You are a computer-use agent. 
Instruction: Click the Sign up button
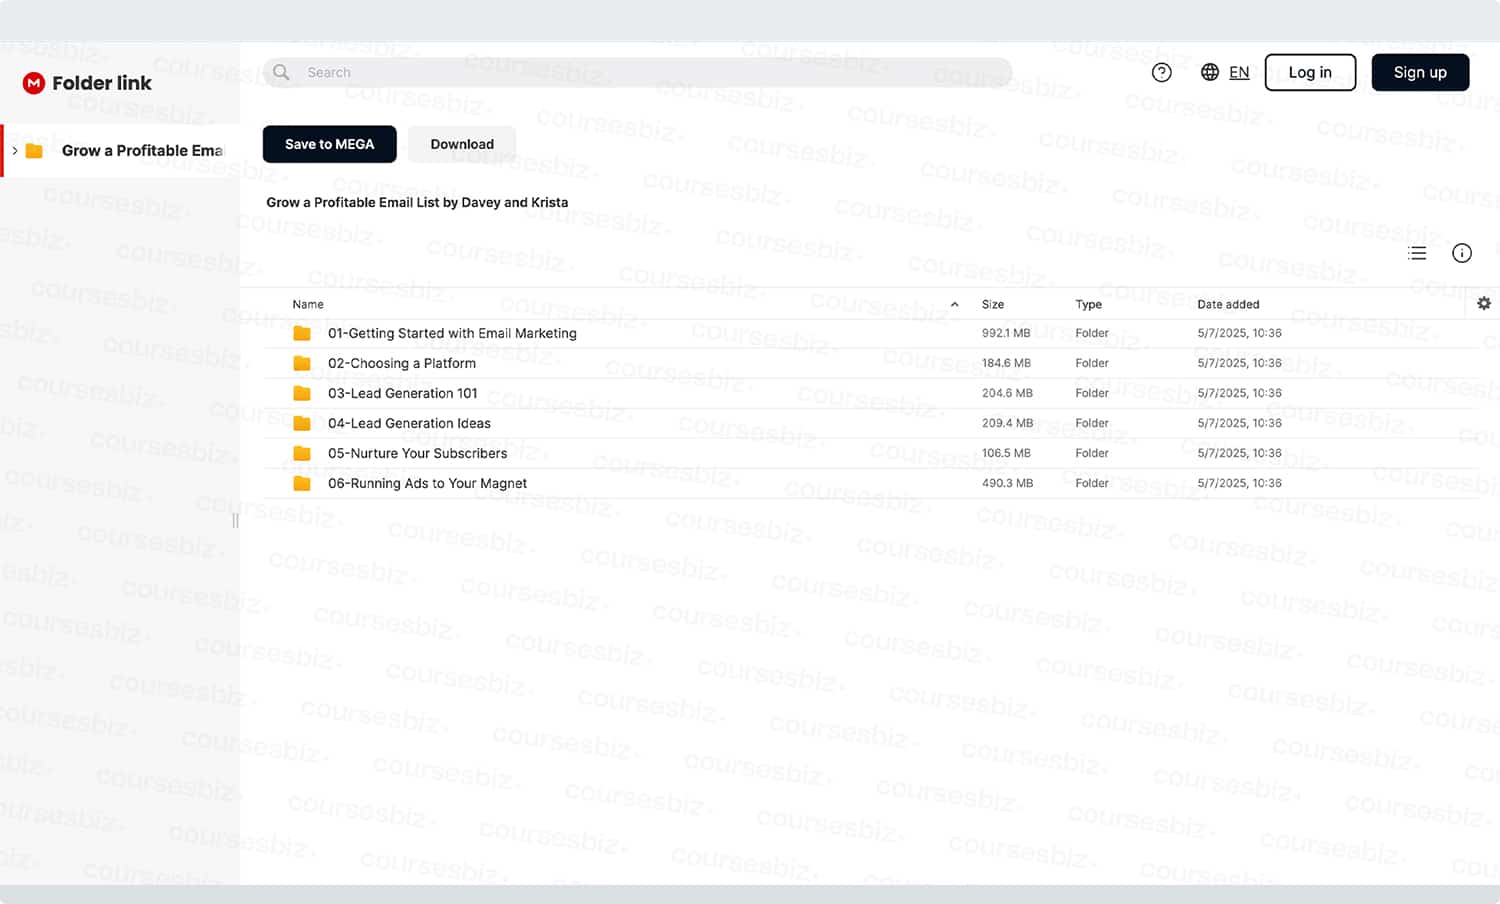click(x=1420, y=72)
